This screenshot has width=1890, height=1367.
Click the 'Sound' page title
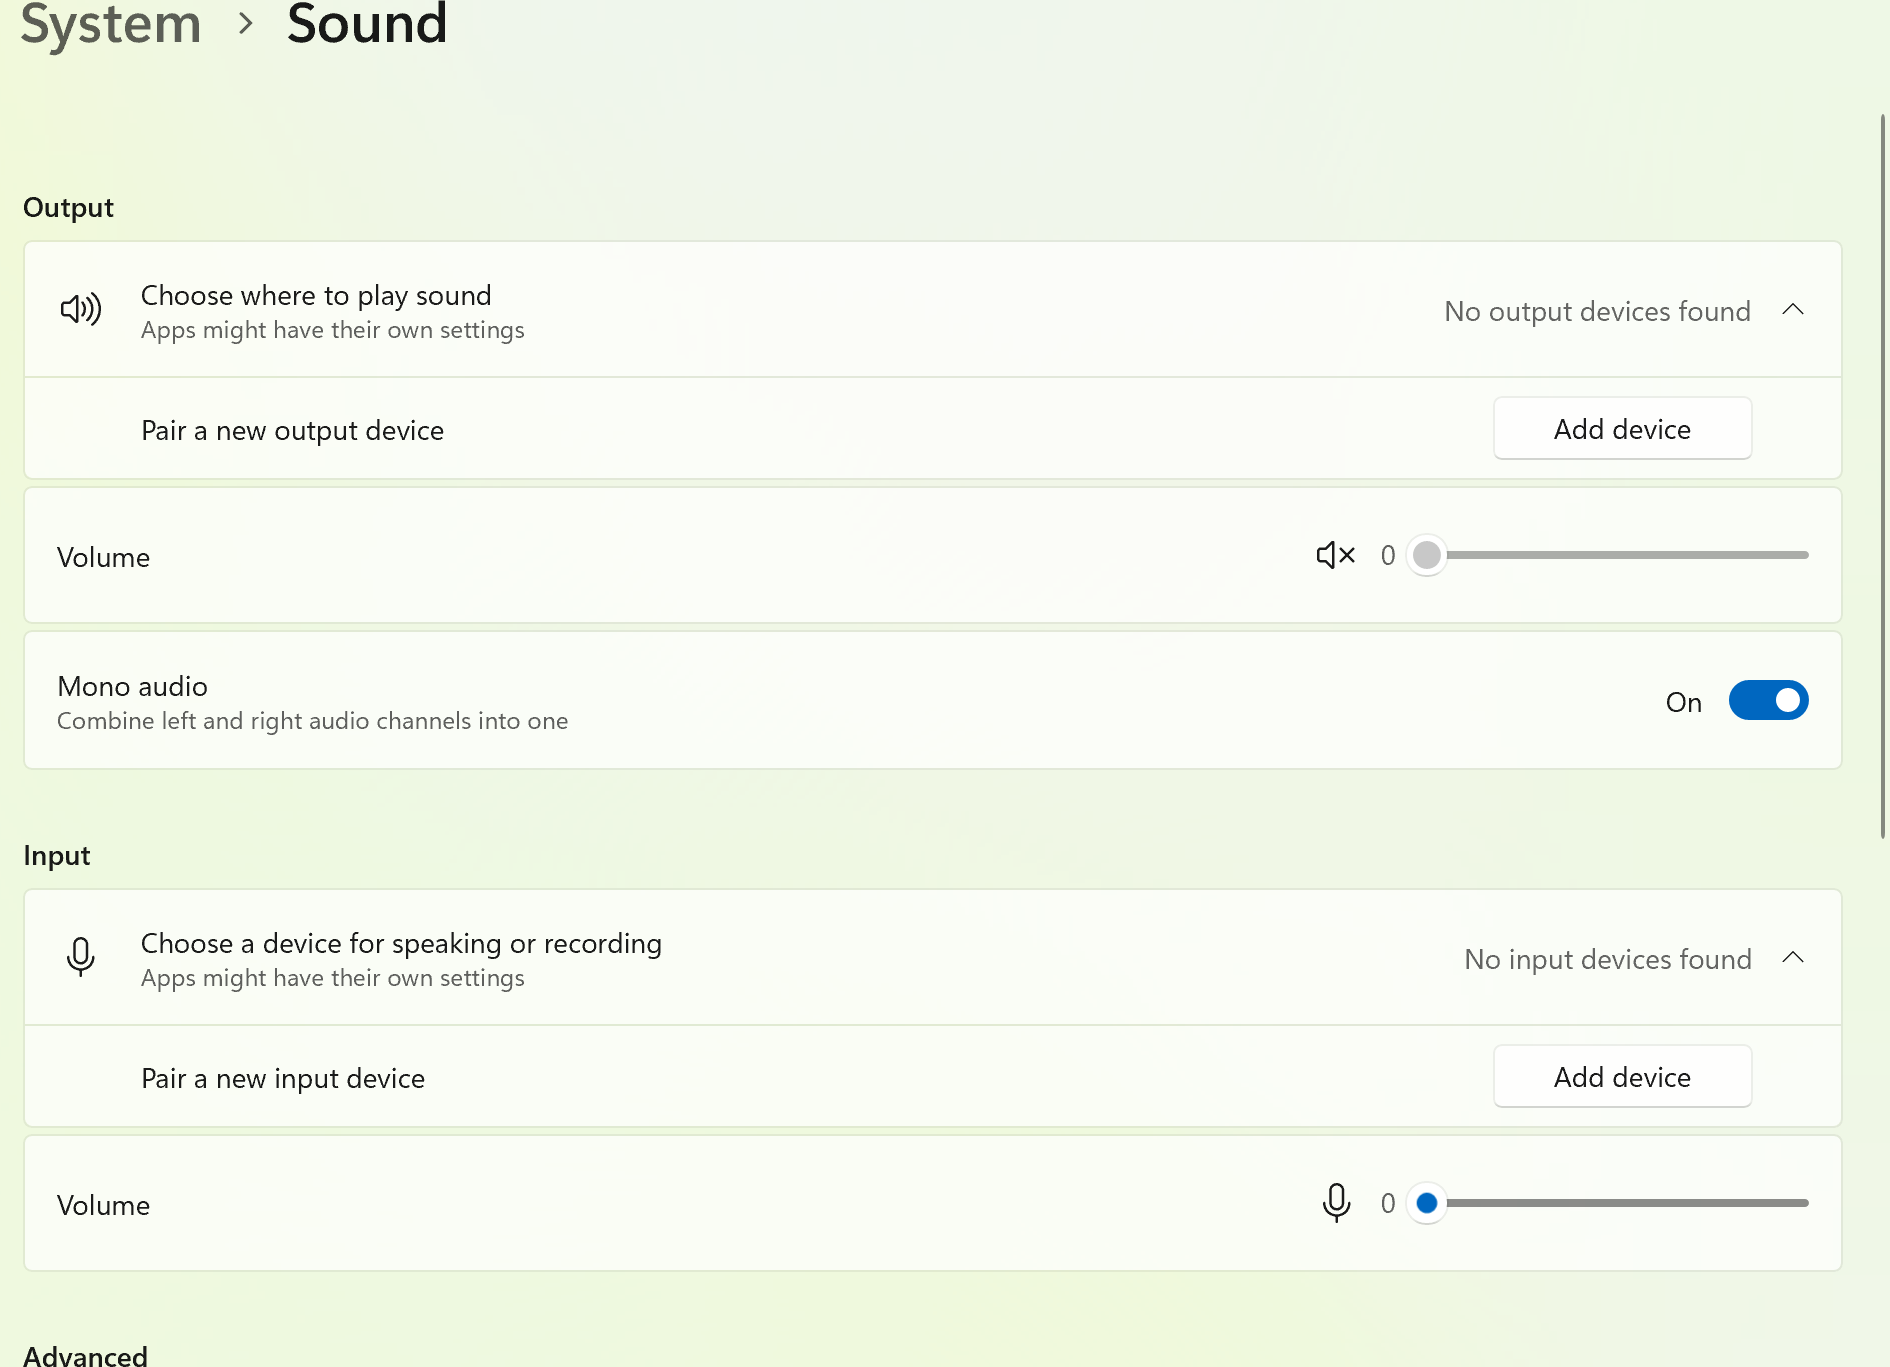367,24
